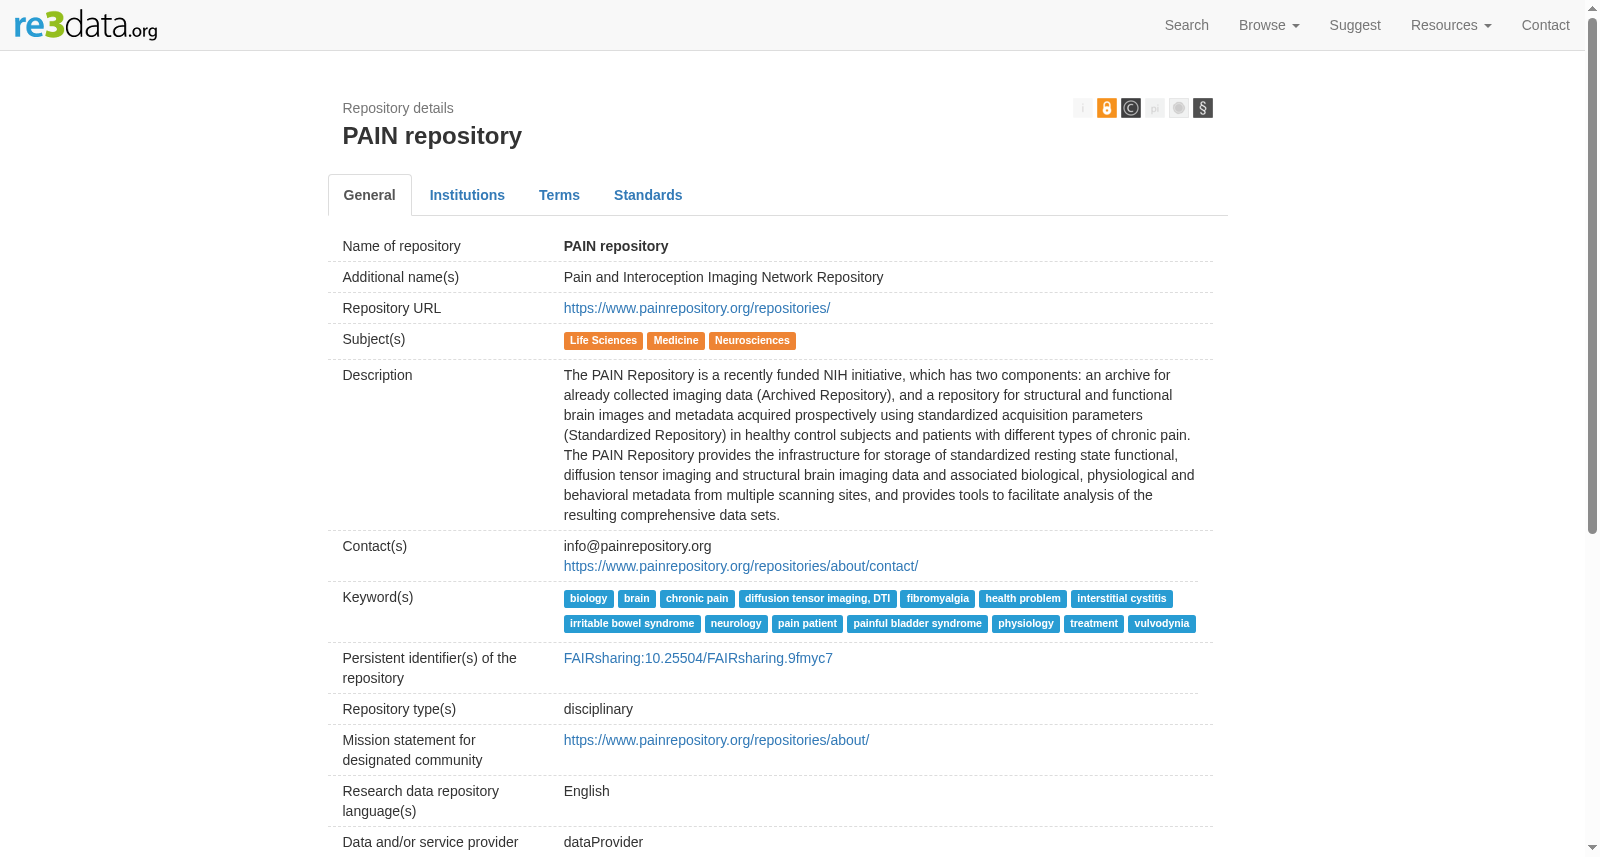Click the scrollbar down arrow
The height and width of the screenshot is (857, 1600).
click(1592, 849)
